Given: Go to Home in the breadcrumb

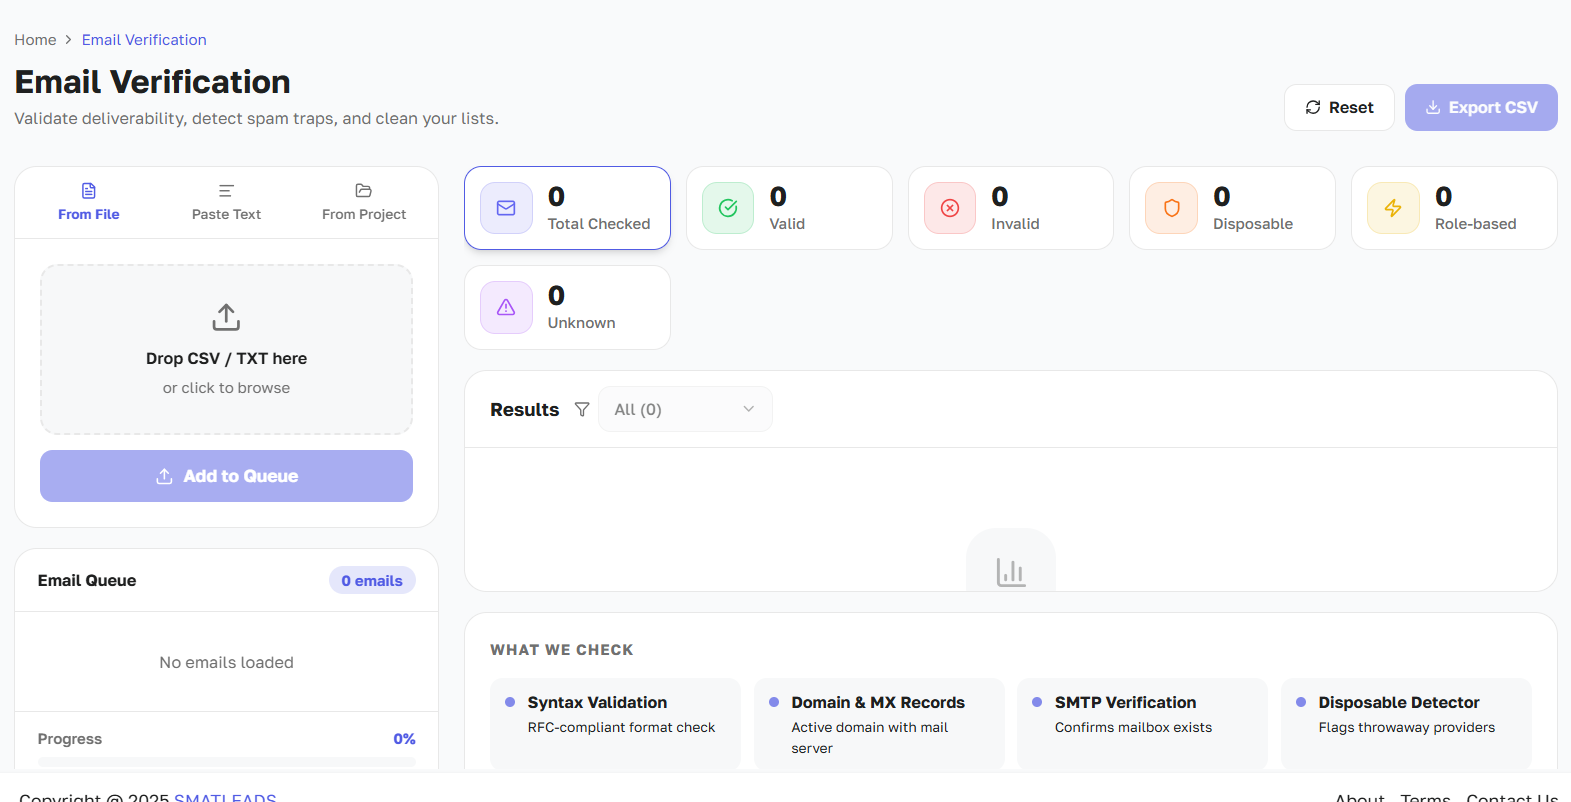Looking at the screenshot, I should [x=35, y=40].
